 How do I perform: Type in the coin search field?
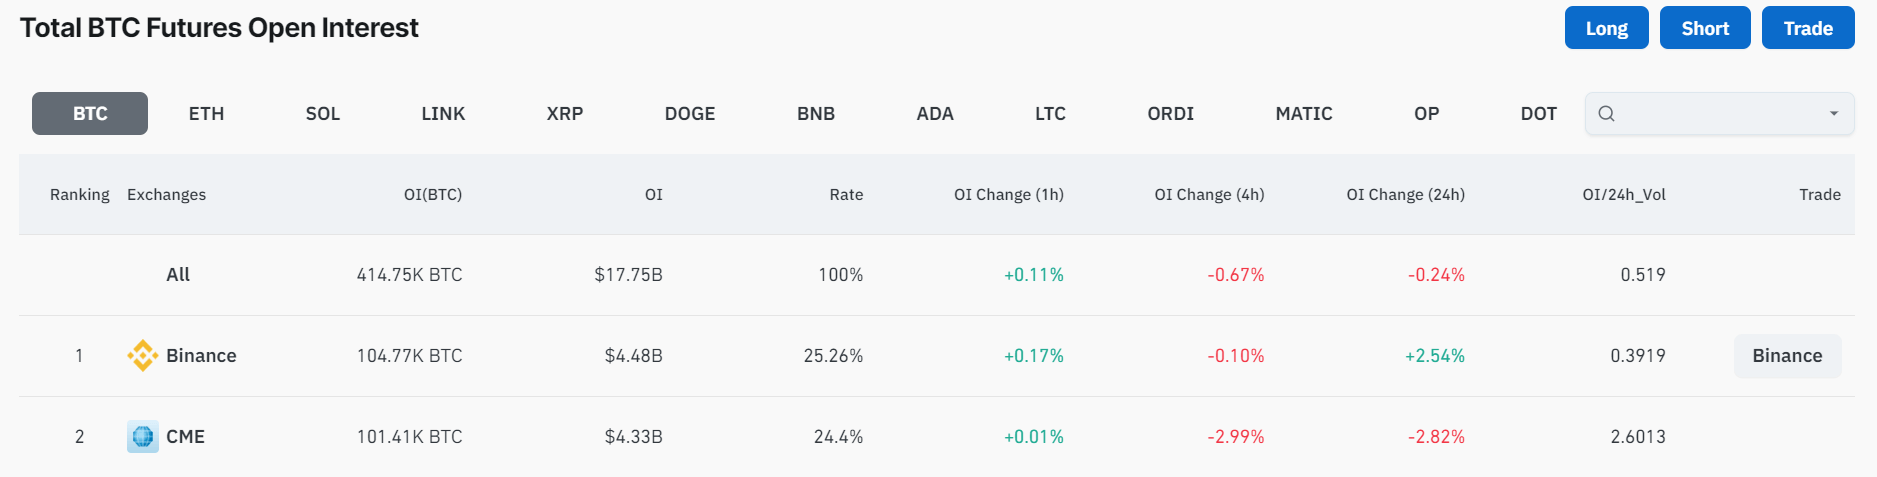pyautogui.click(x=1715, y=114)
